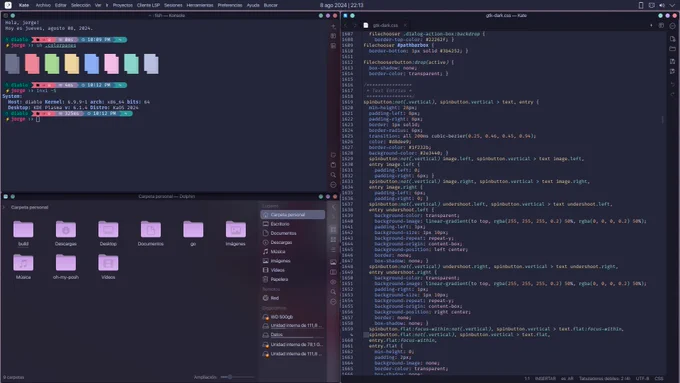Open the Sesiones menu
The height and width of the screenshot is (383, 680).
173,5
